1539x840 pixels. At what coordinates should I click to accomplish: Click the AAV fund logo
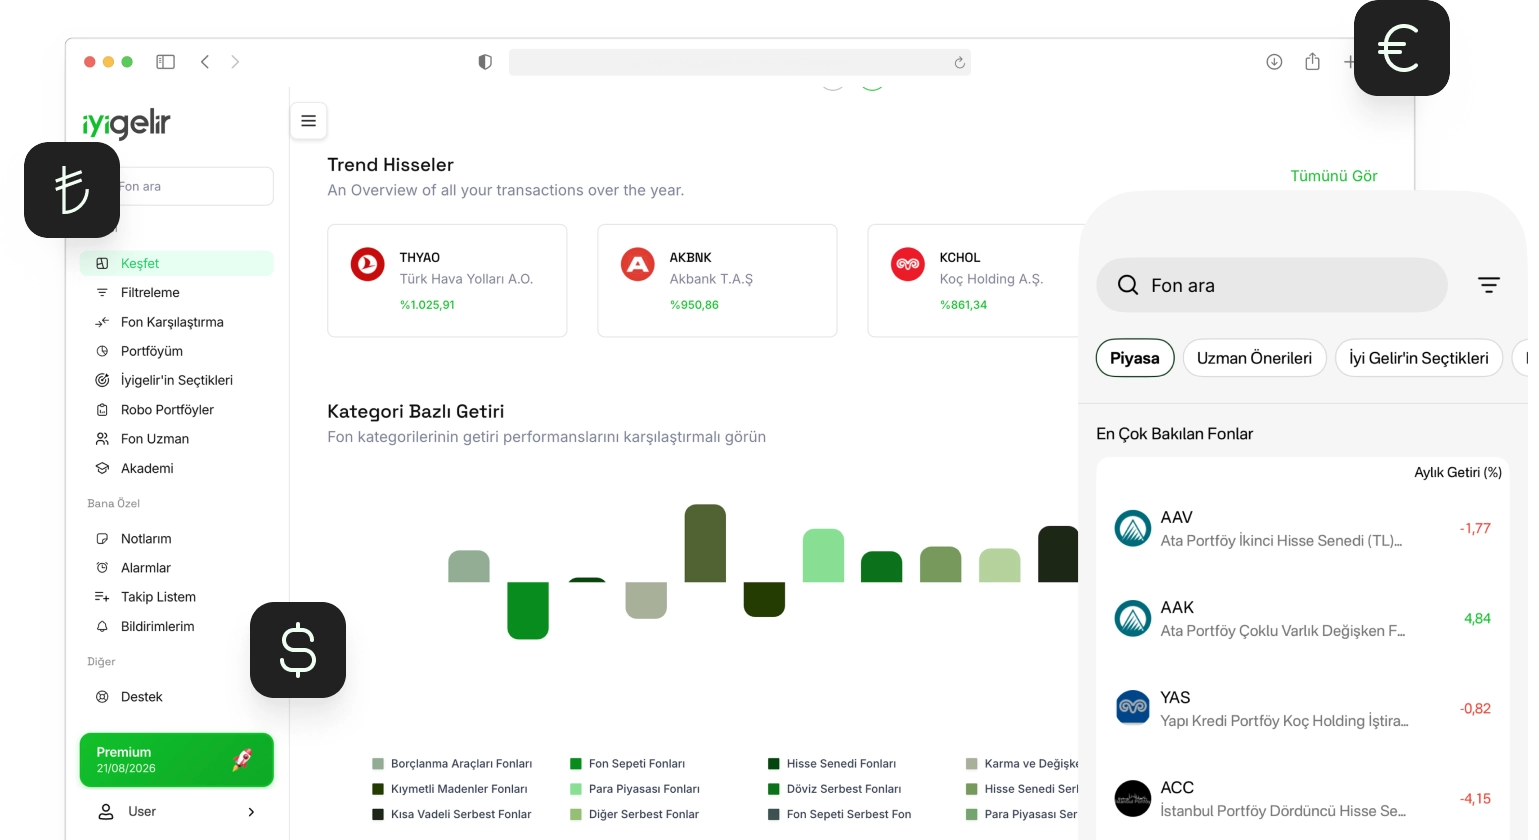[1133, 528]
